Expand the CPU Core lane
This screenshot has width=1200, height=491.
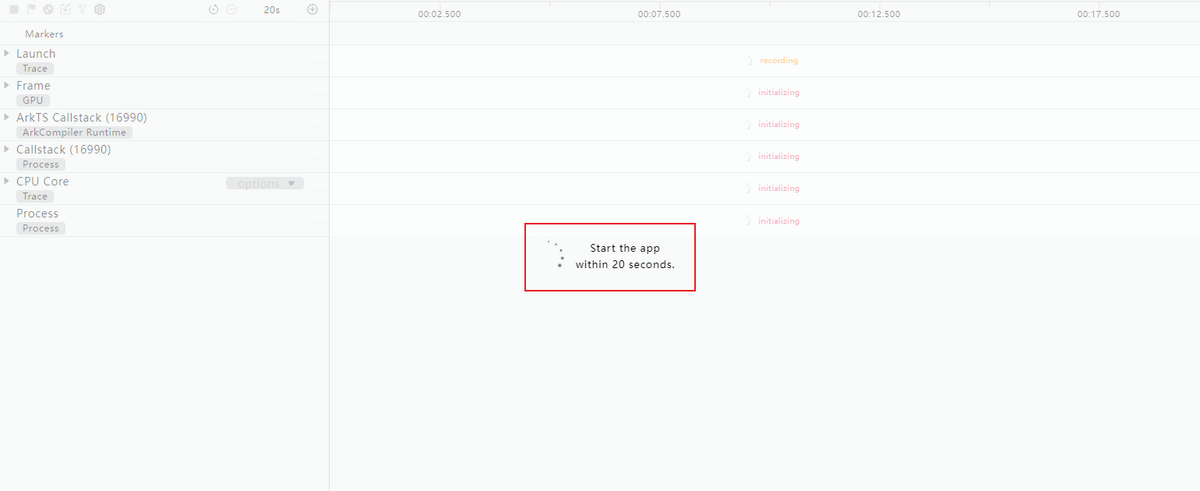pyautogui.click(x=7, y=181)
